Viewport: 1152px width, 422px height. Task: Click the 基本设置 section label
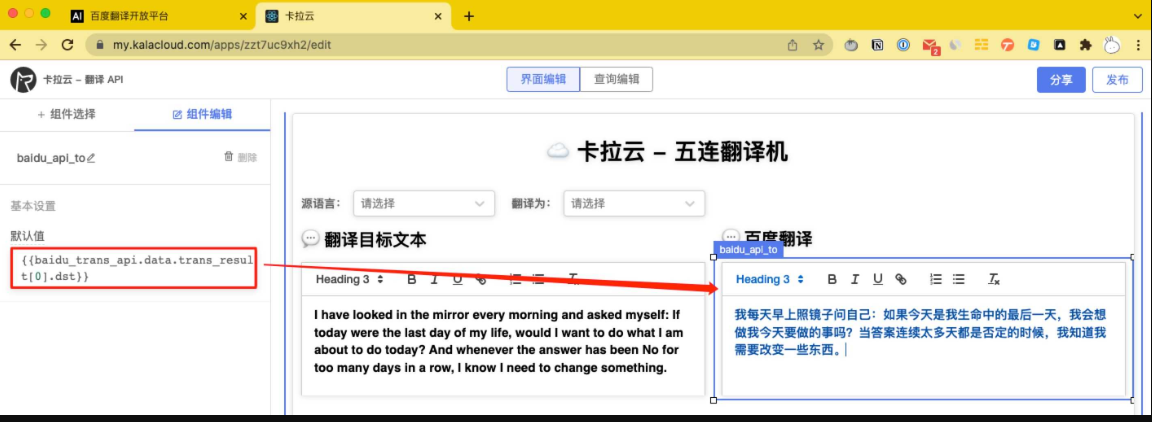[33, 206]
